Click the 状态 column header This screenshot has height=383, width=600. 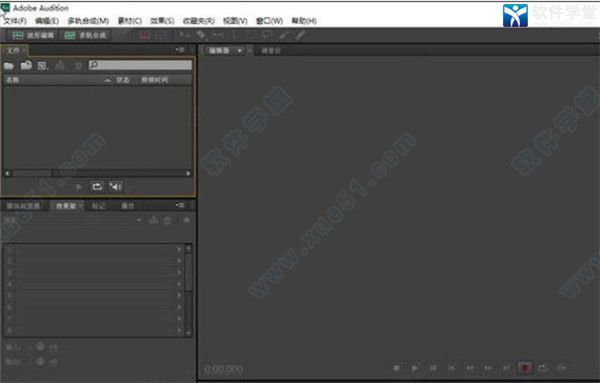pyautogui.click(x=123, y=80)
